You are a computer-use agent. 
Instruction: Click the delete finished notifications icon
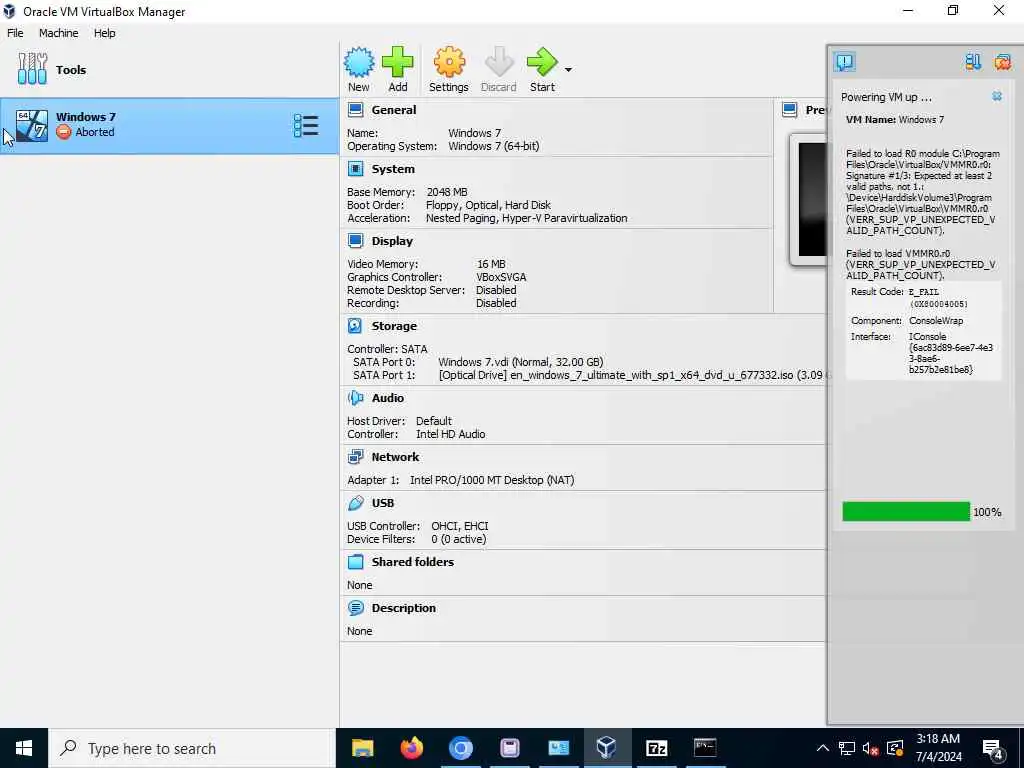point(1002,62)
